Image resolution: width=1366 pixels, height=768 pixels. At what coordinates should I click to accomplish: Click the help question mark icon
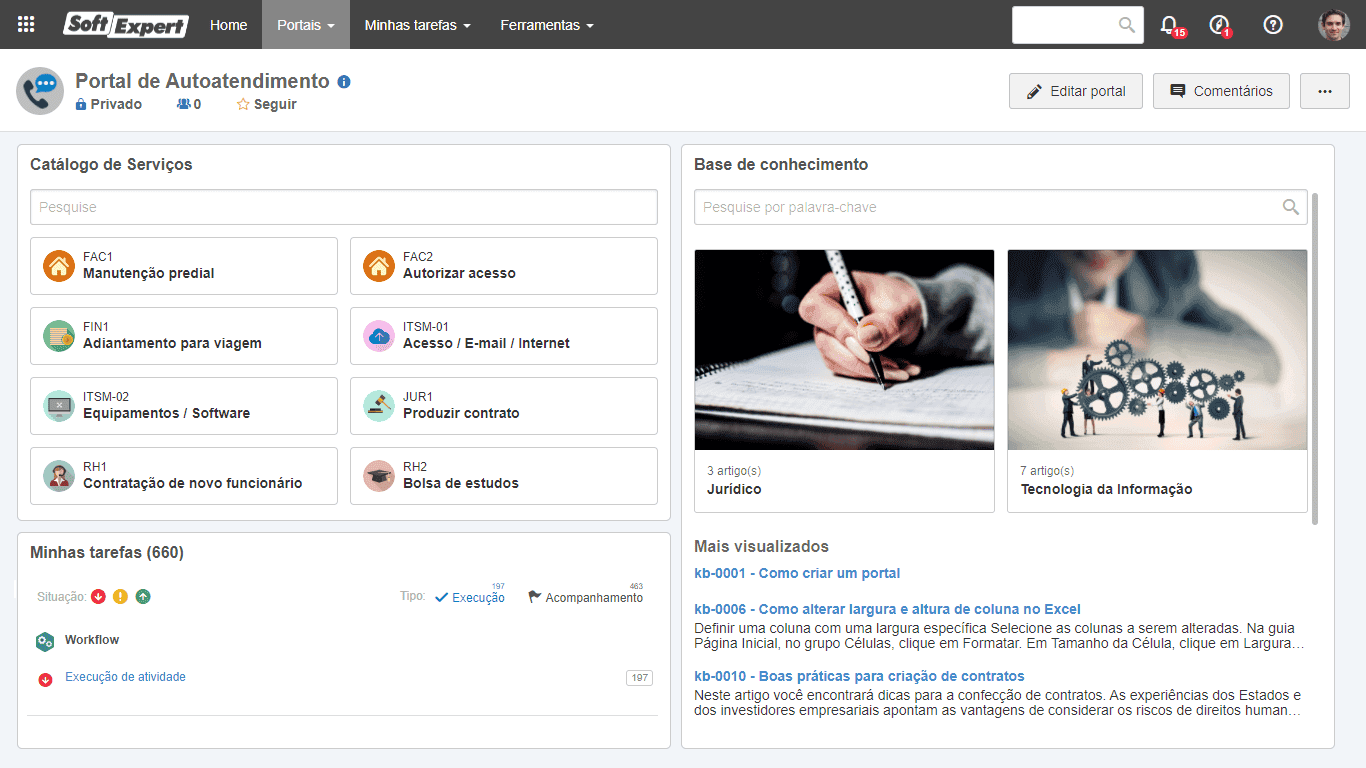1273,25
